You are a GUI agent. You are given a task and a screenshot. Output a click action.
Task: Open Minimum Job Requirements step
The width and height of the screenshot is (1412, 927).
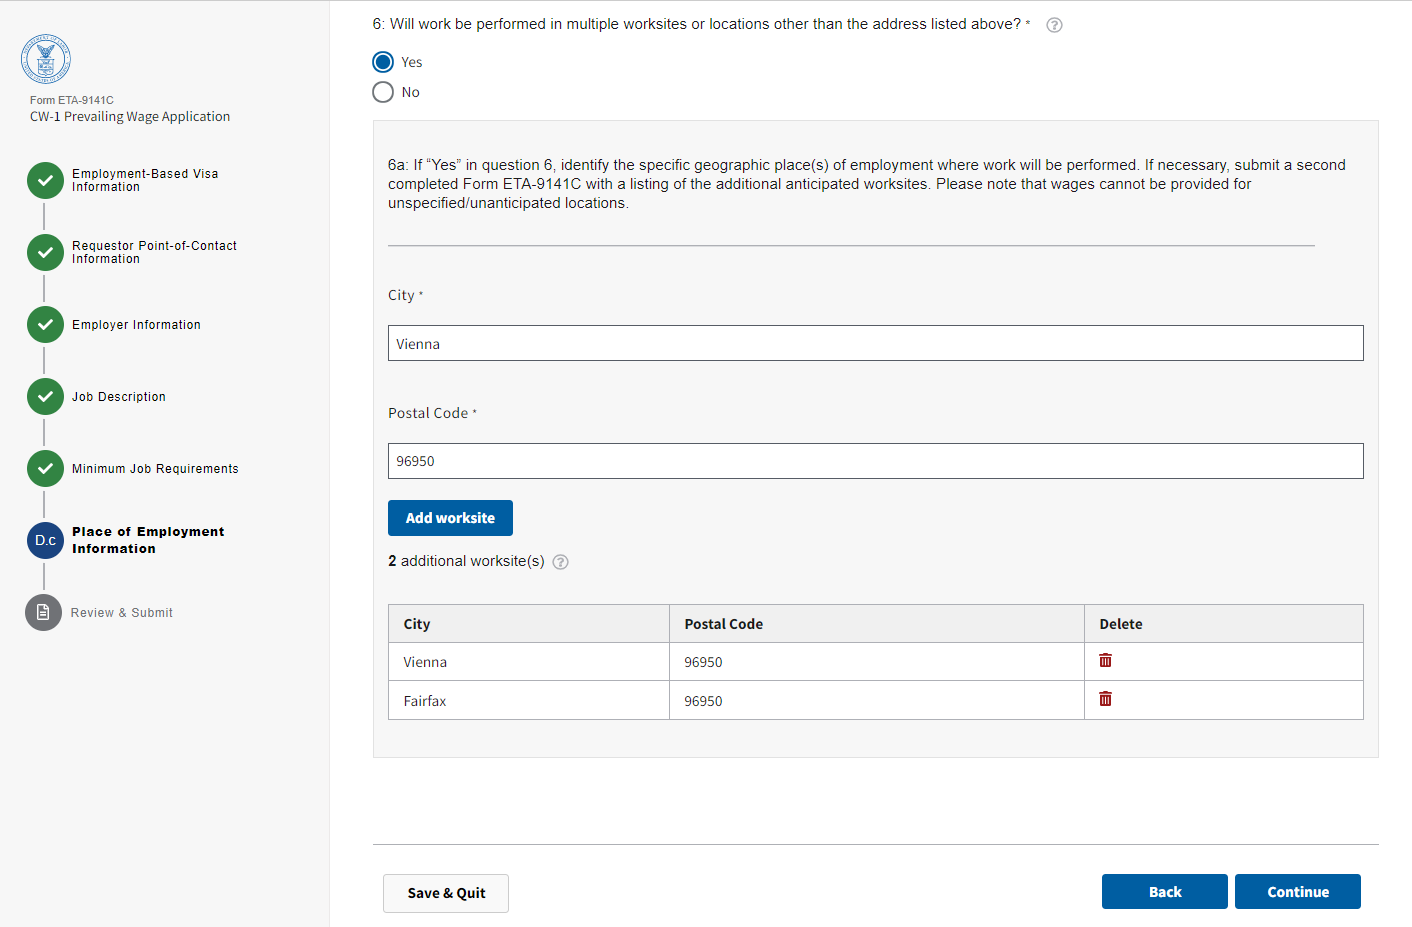click(155, 469)
